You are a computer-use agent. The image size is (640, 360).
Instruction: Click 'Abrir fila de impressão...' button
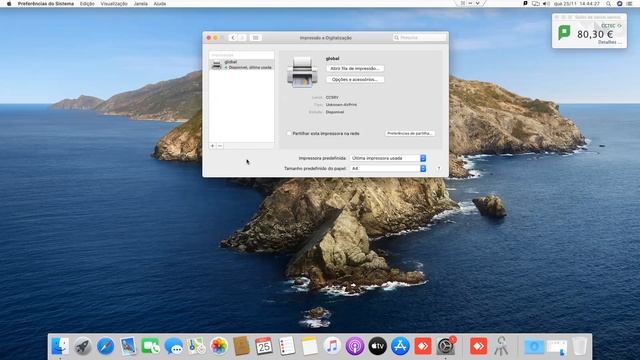[355, 69]
